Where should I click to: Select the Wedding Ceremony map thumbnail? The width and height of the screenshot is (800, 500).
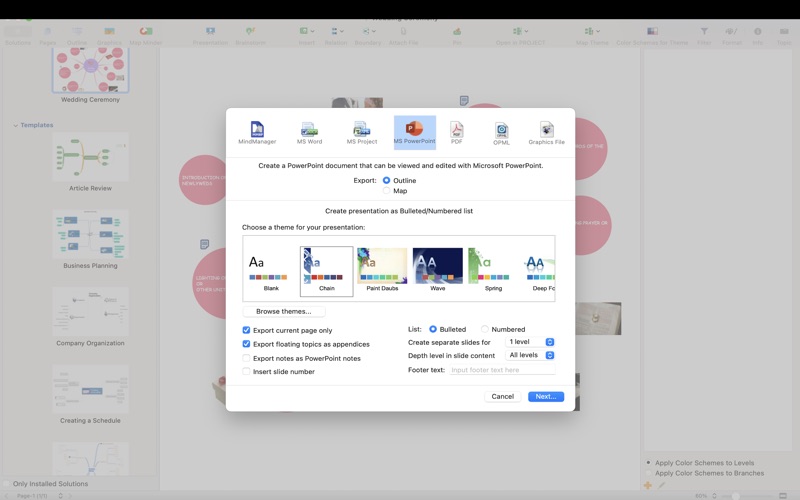point(90,70)
